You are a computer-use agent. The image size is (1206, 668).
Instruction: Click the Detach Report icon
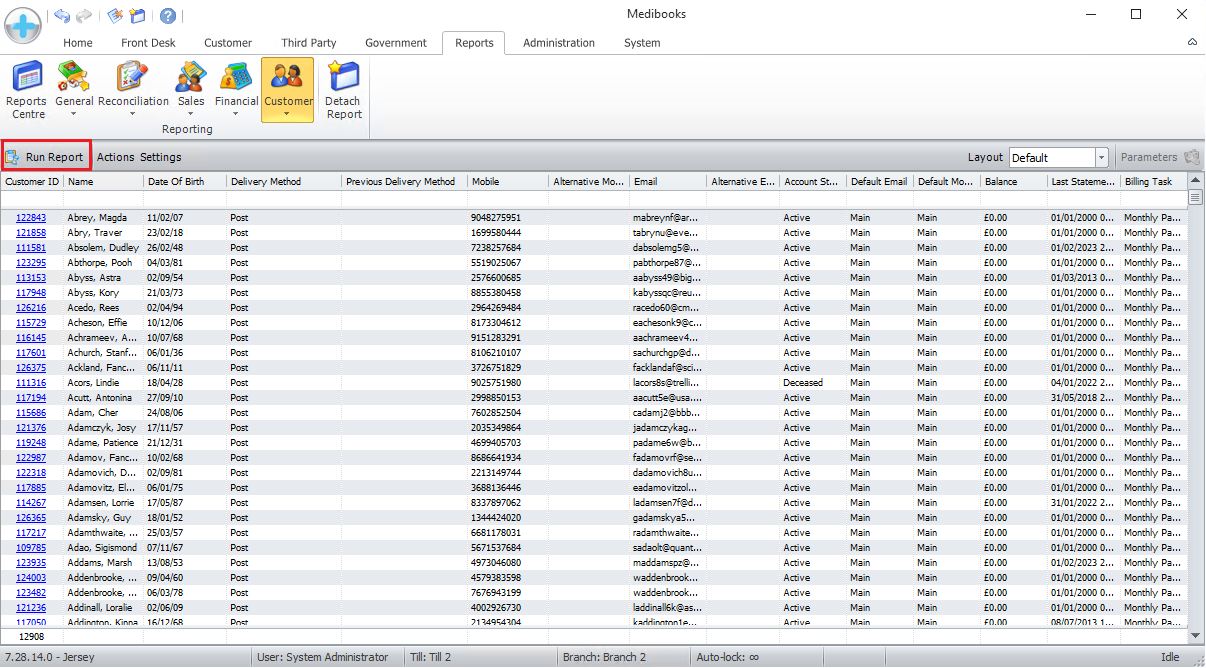(x=343, y=90)
